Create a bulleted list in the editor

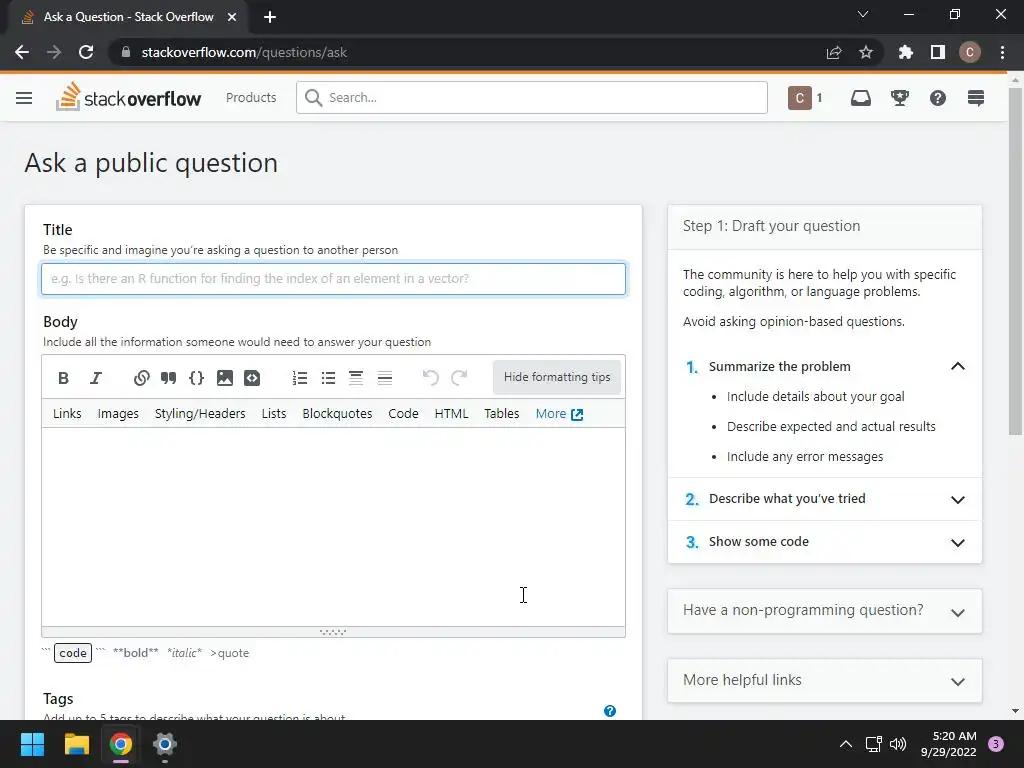[x=328, y=378]
